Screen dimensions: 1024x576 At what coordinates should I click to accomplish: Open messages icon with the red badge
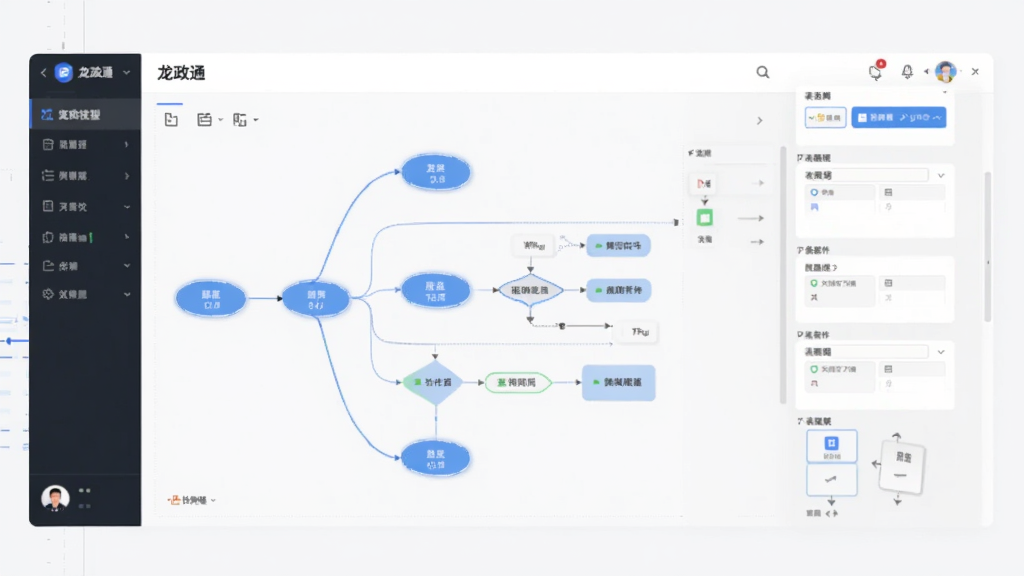[876, 71]
